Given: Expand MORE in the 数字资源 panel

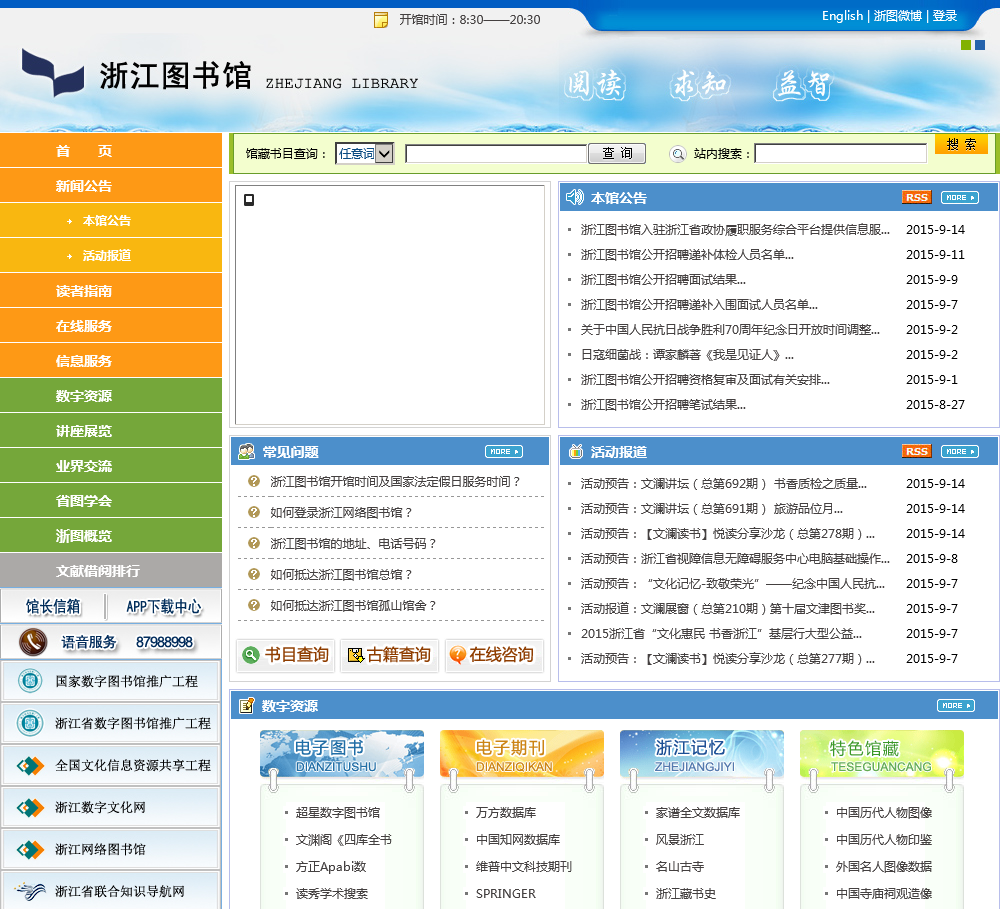Looking at the screenshot, I should [955, 706].
